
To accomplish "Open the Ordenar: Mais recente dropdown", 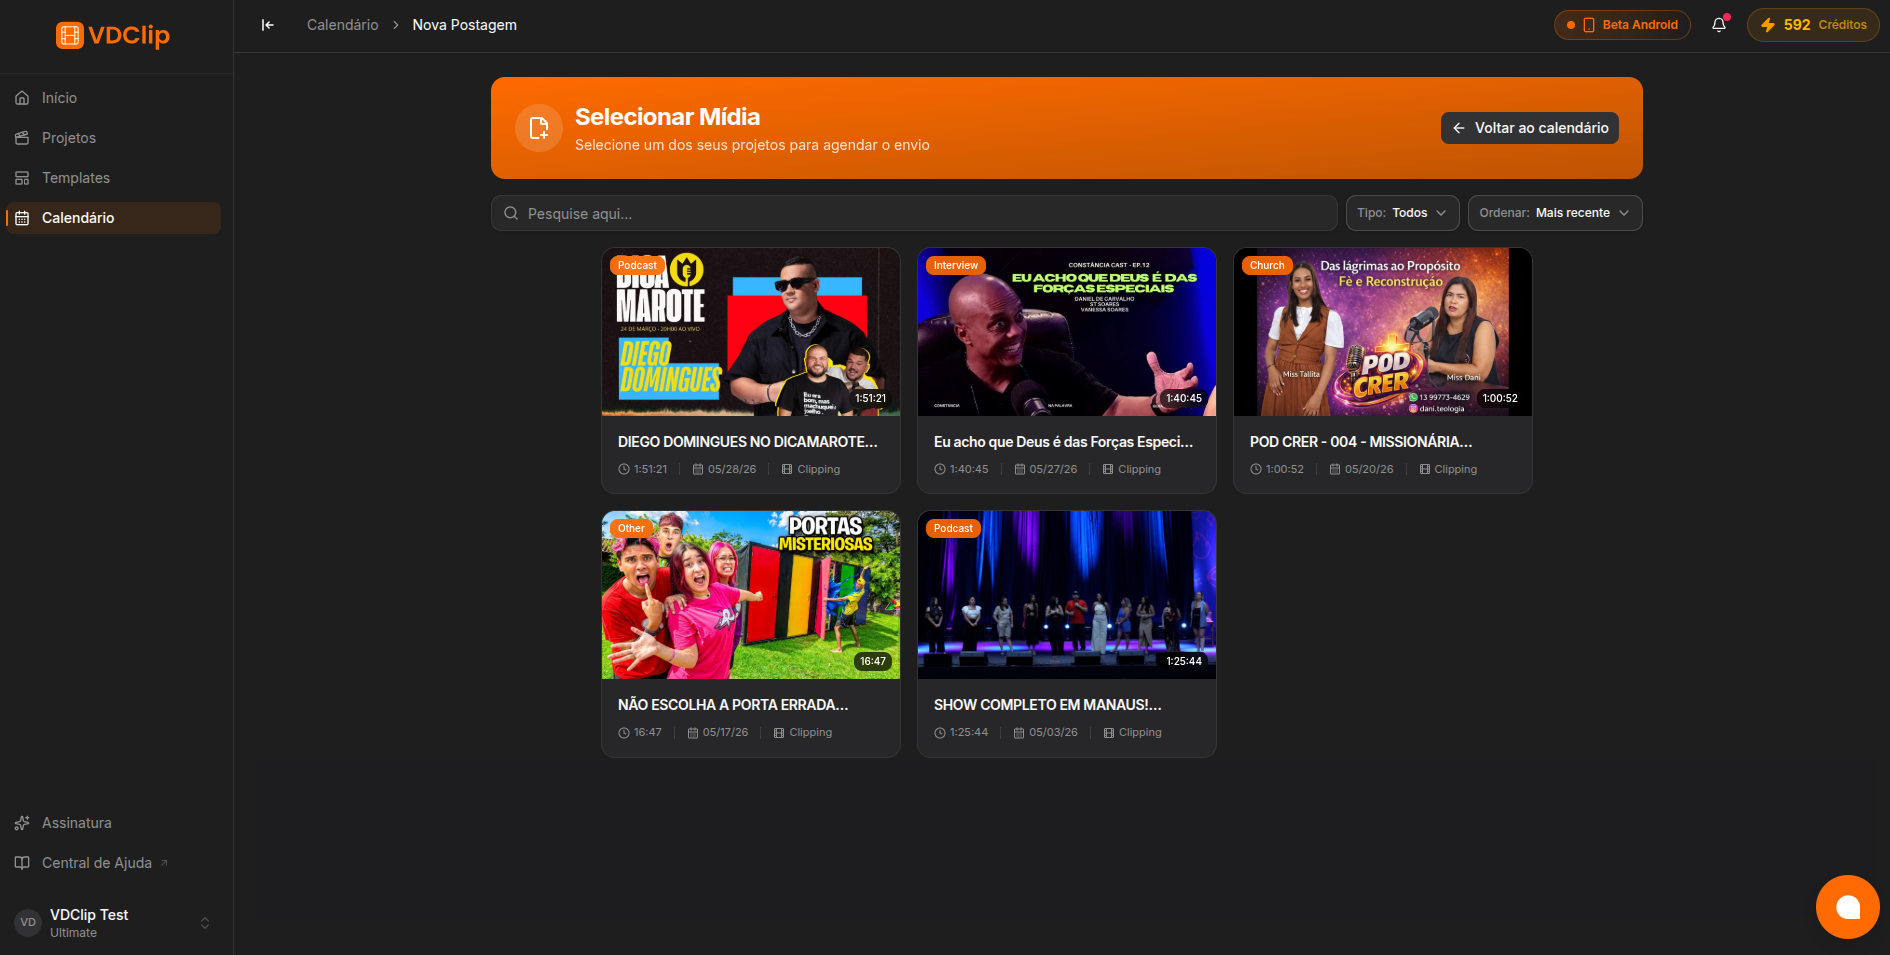I will click(x=1555, y=213).
